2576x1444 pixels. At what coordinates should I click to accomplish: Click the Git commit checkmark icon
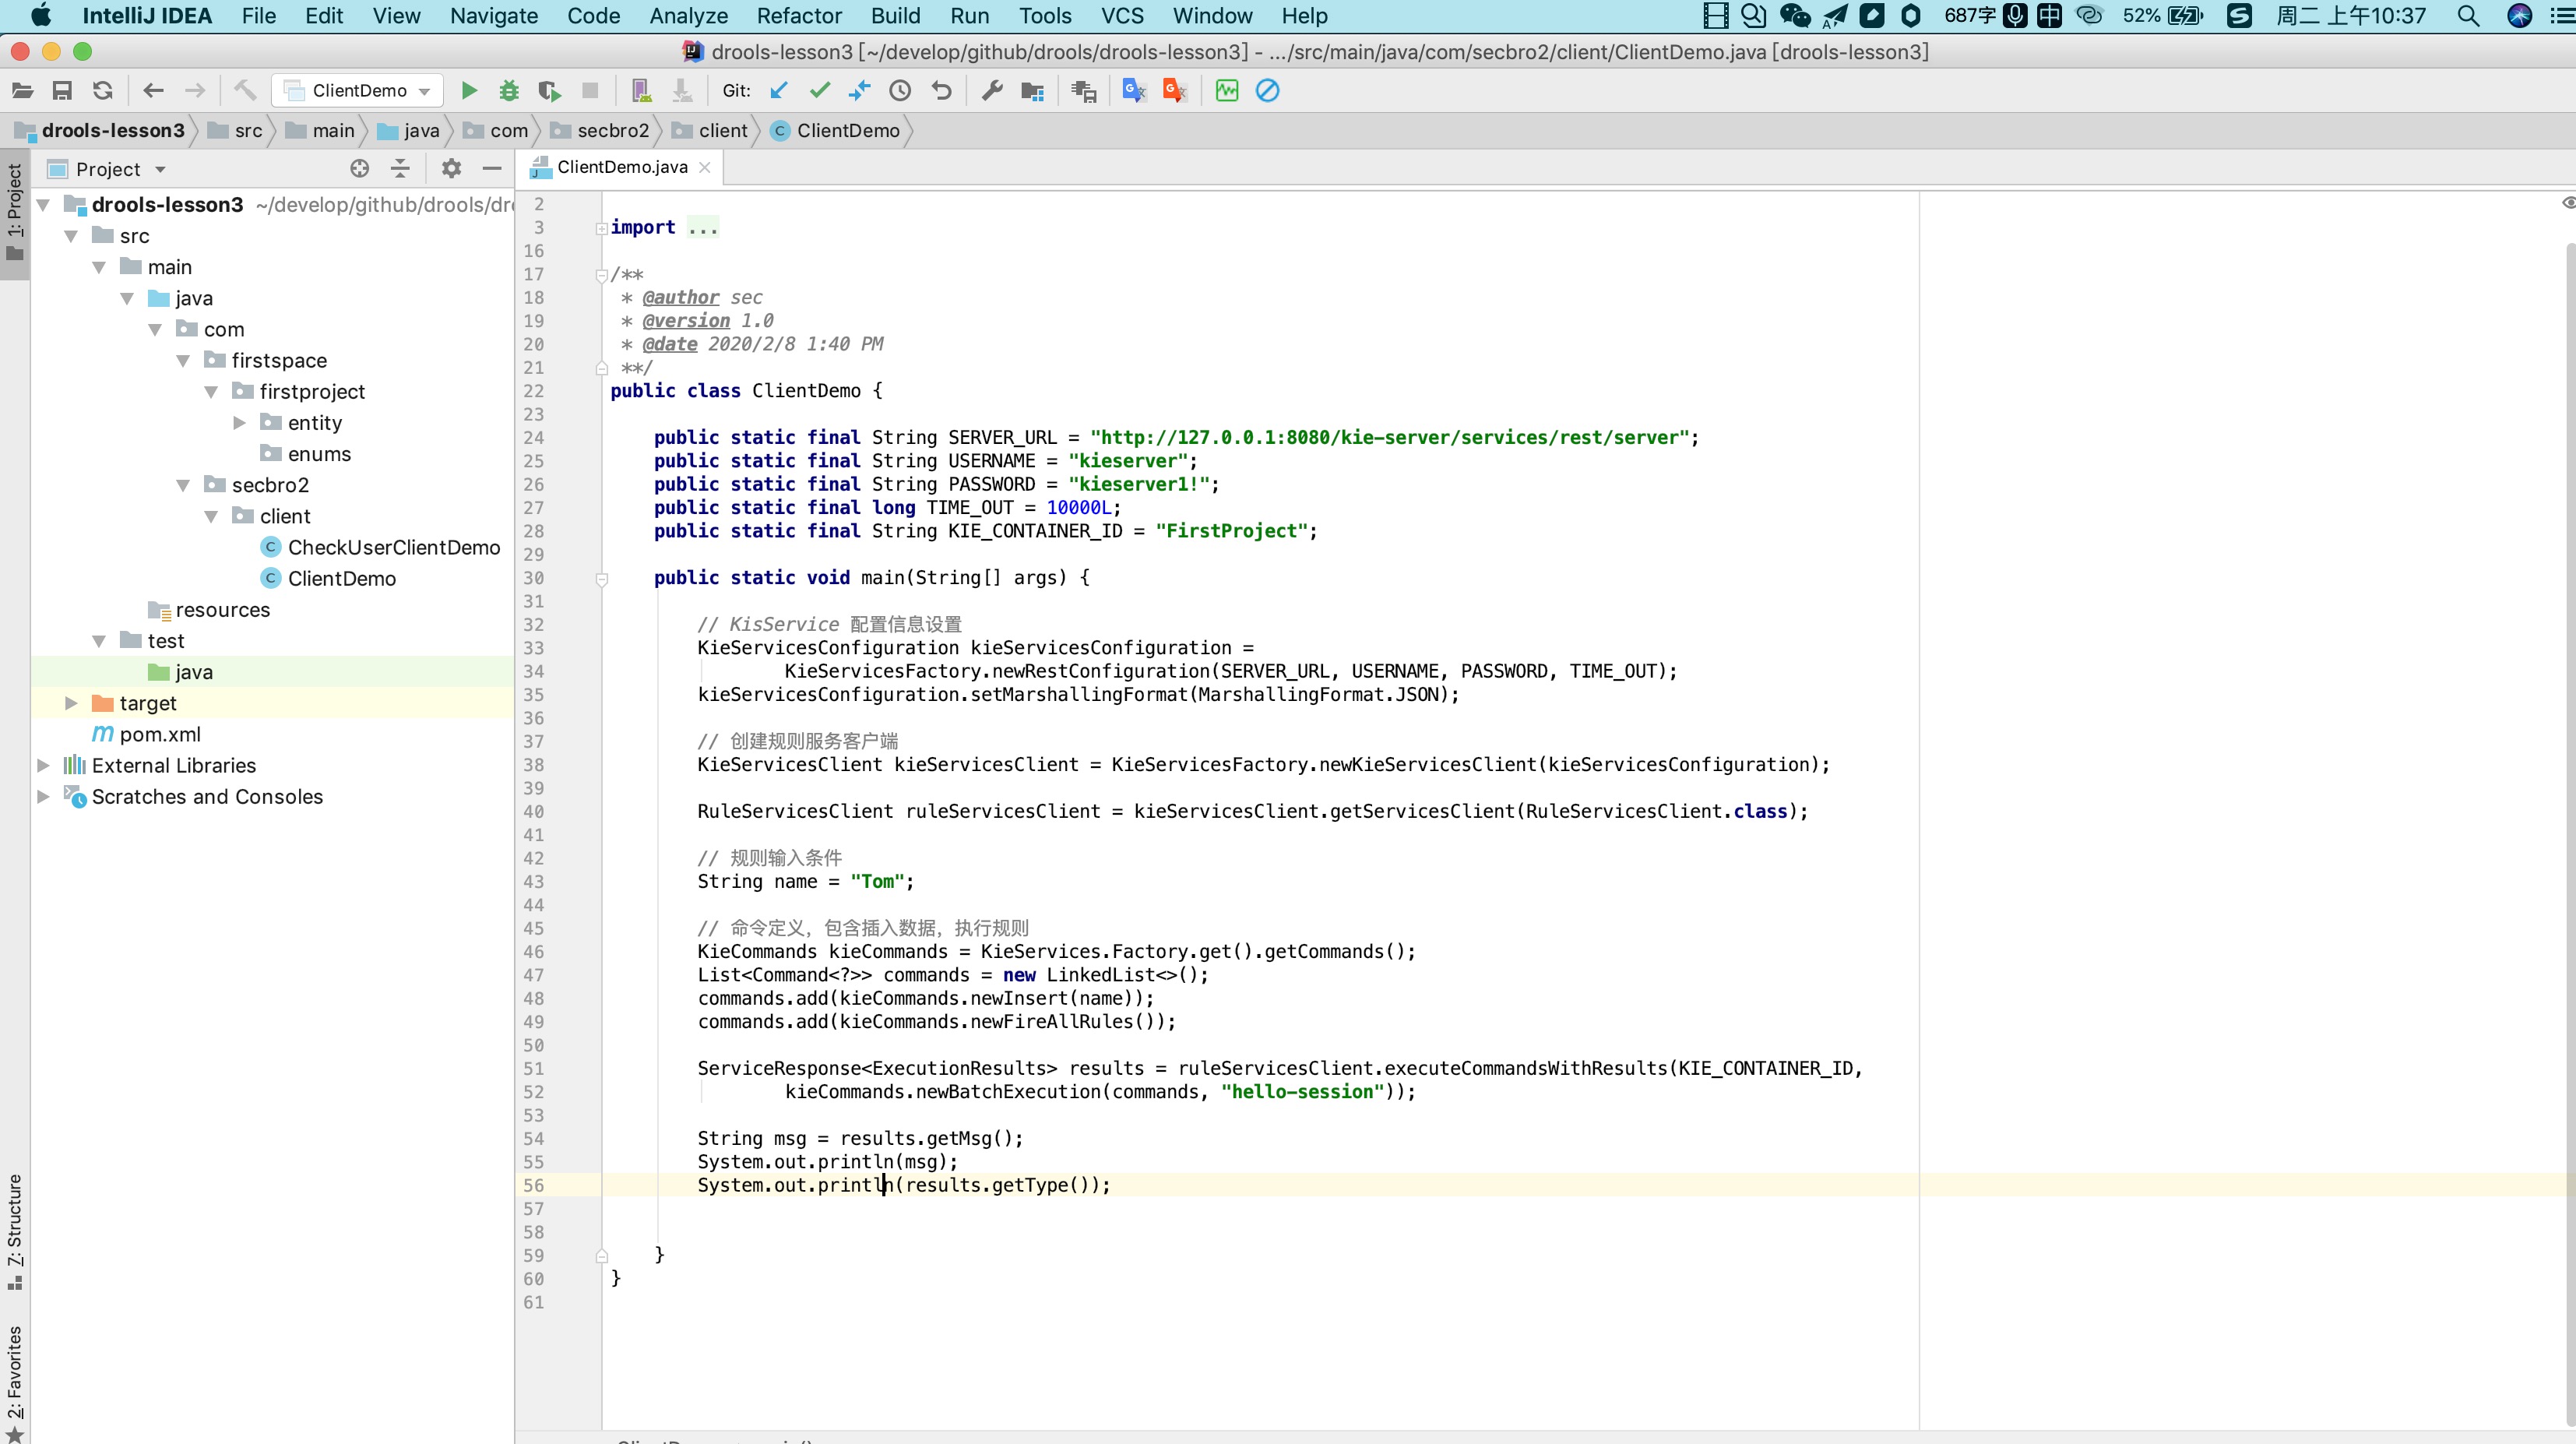[820, 91]
